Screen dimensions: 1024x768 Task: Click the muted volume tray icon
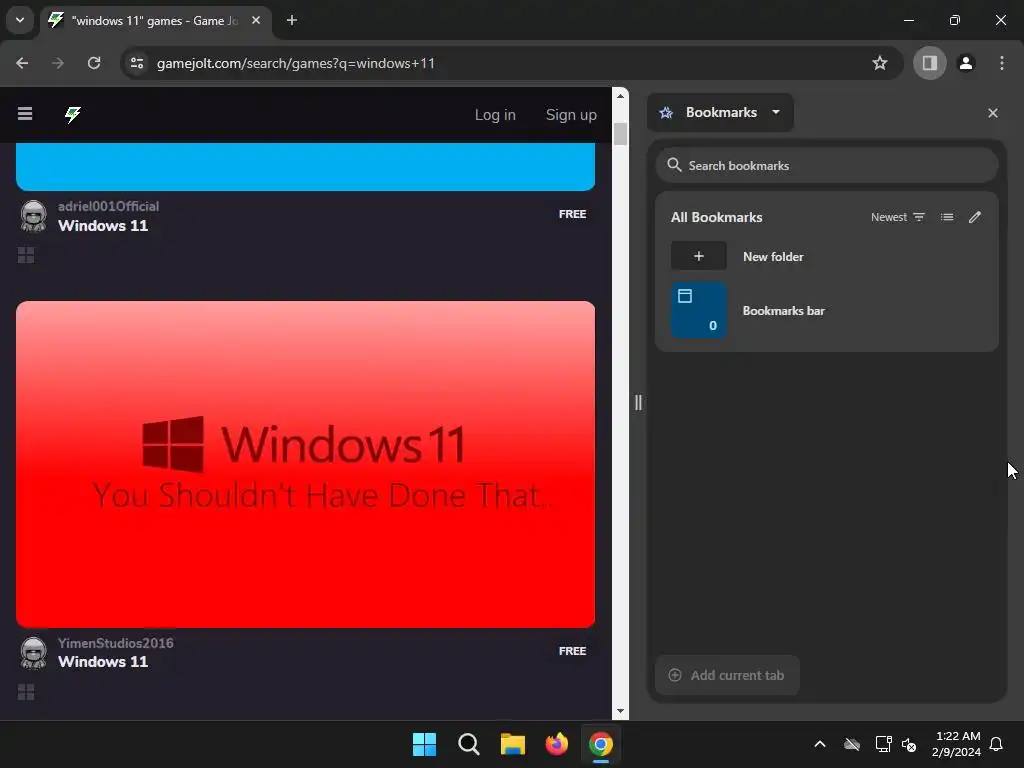pyautogui.click(x=909, y=744)
